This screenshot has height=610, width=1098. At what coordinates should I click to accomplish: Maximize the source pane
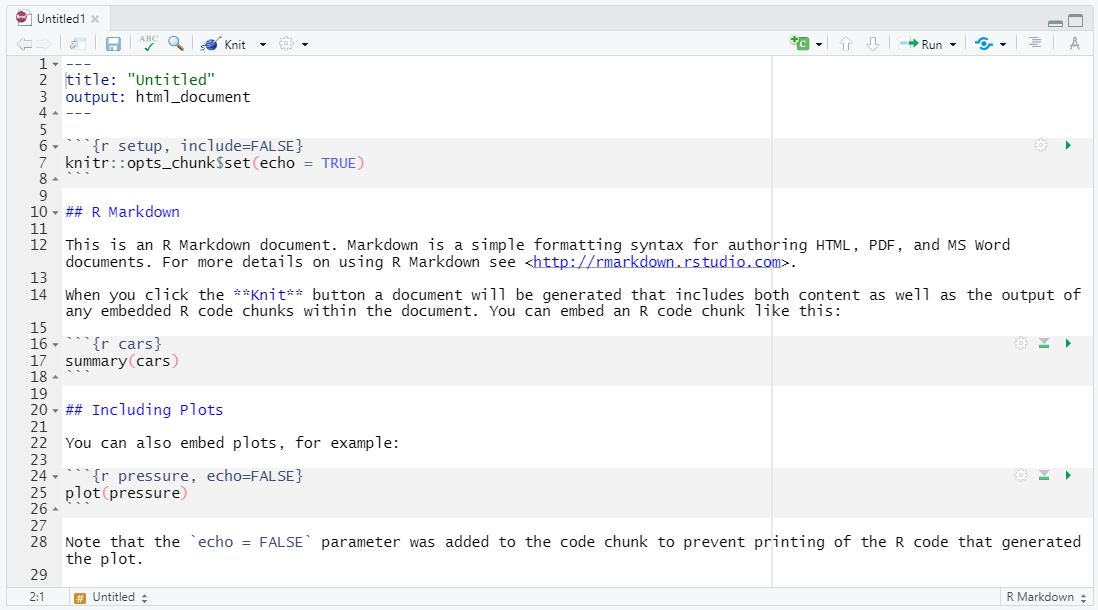click(x=1075, y=21)
